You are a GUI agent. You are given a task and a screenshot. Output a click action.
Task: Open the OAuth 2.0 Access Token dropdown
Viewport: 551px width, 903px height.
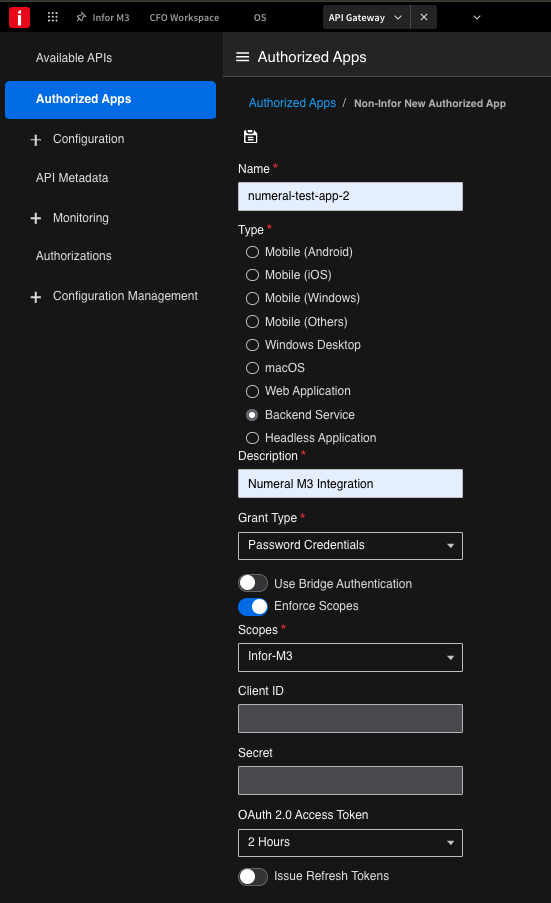tap(350, 843)
